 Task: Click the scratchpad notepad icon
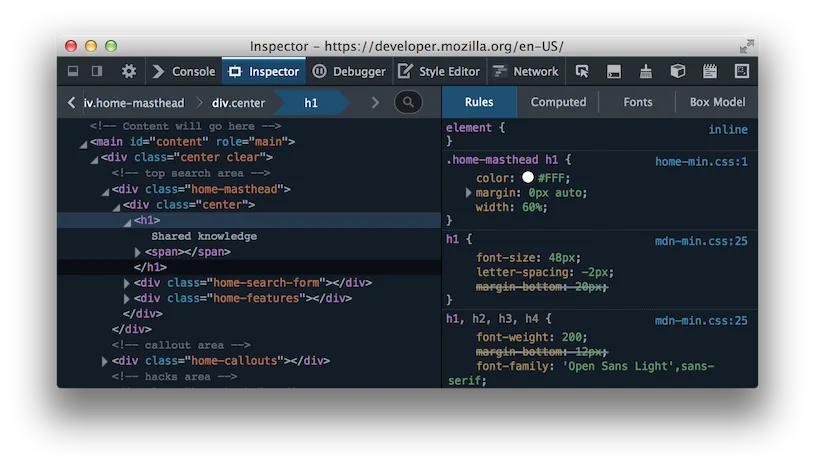pos(709,71)
